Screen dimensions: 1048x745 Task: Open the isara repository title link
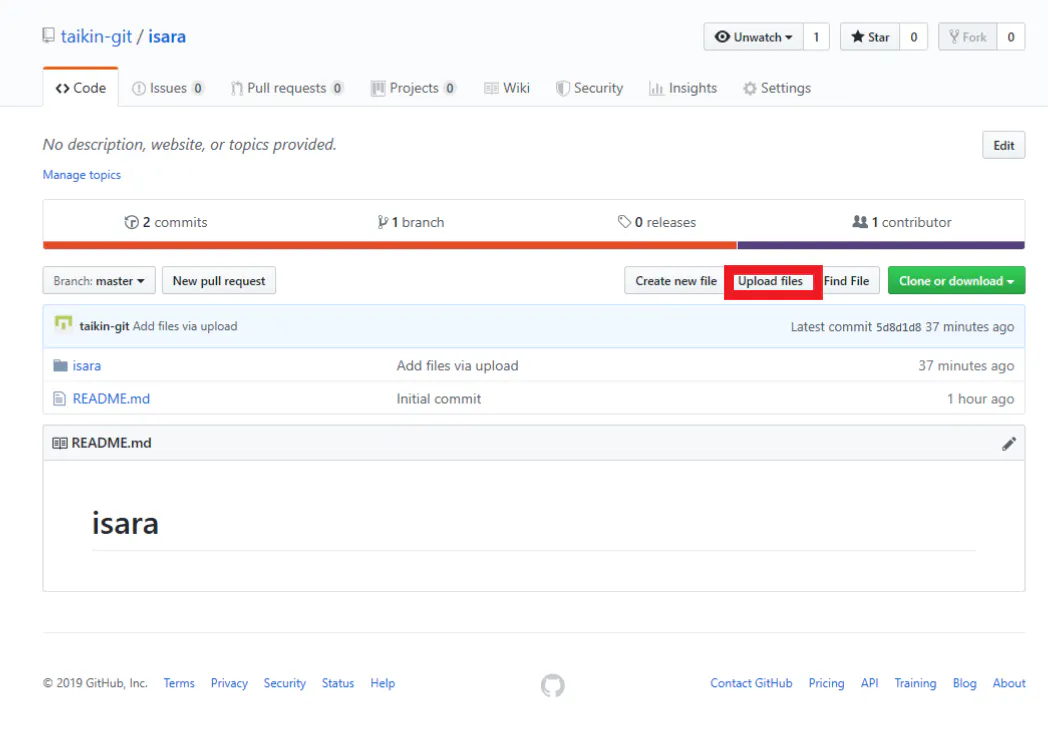click(167, 36)
